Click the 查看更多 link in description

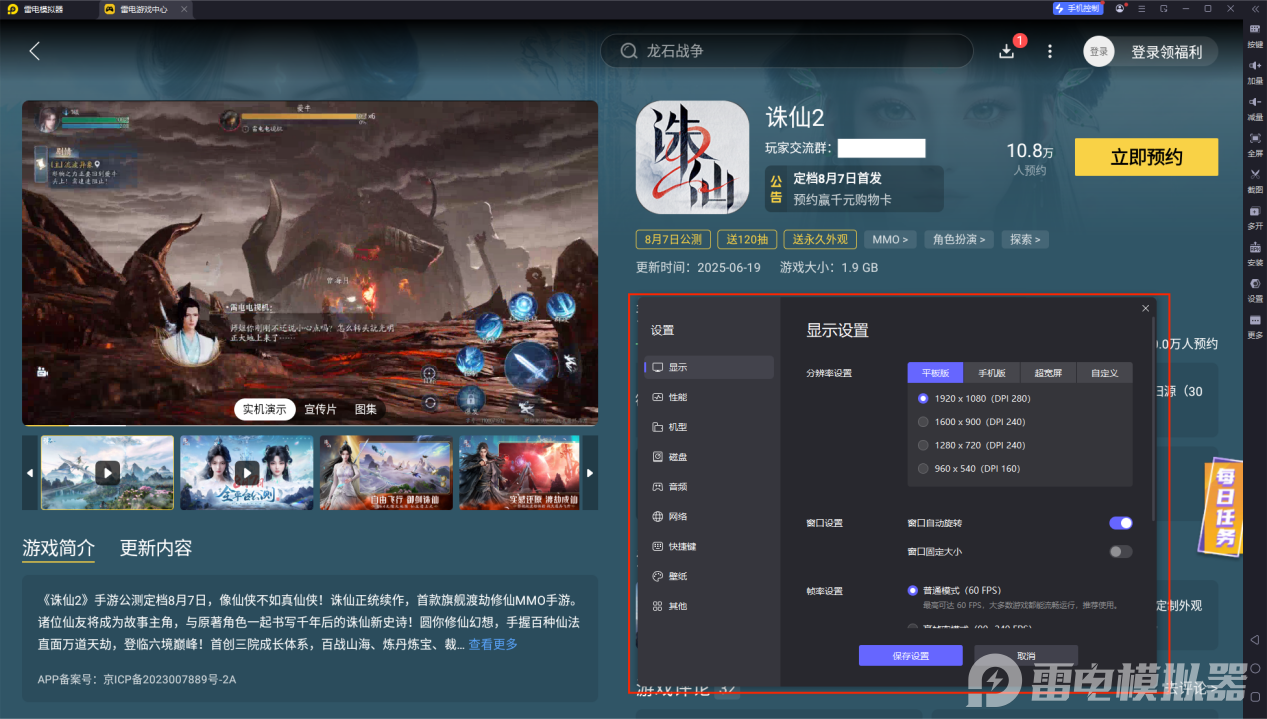coord(493,644)
